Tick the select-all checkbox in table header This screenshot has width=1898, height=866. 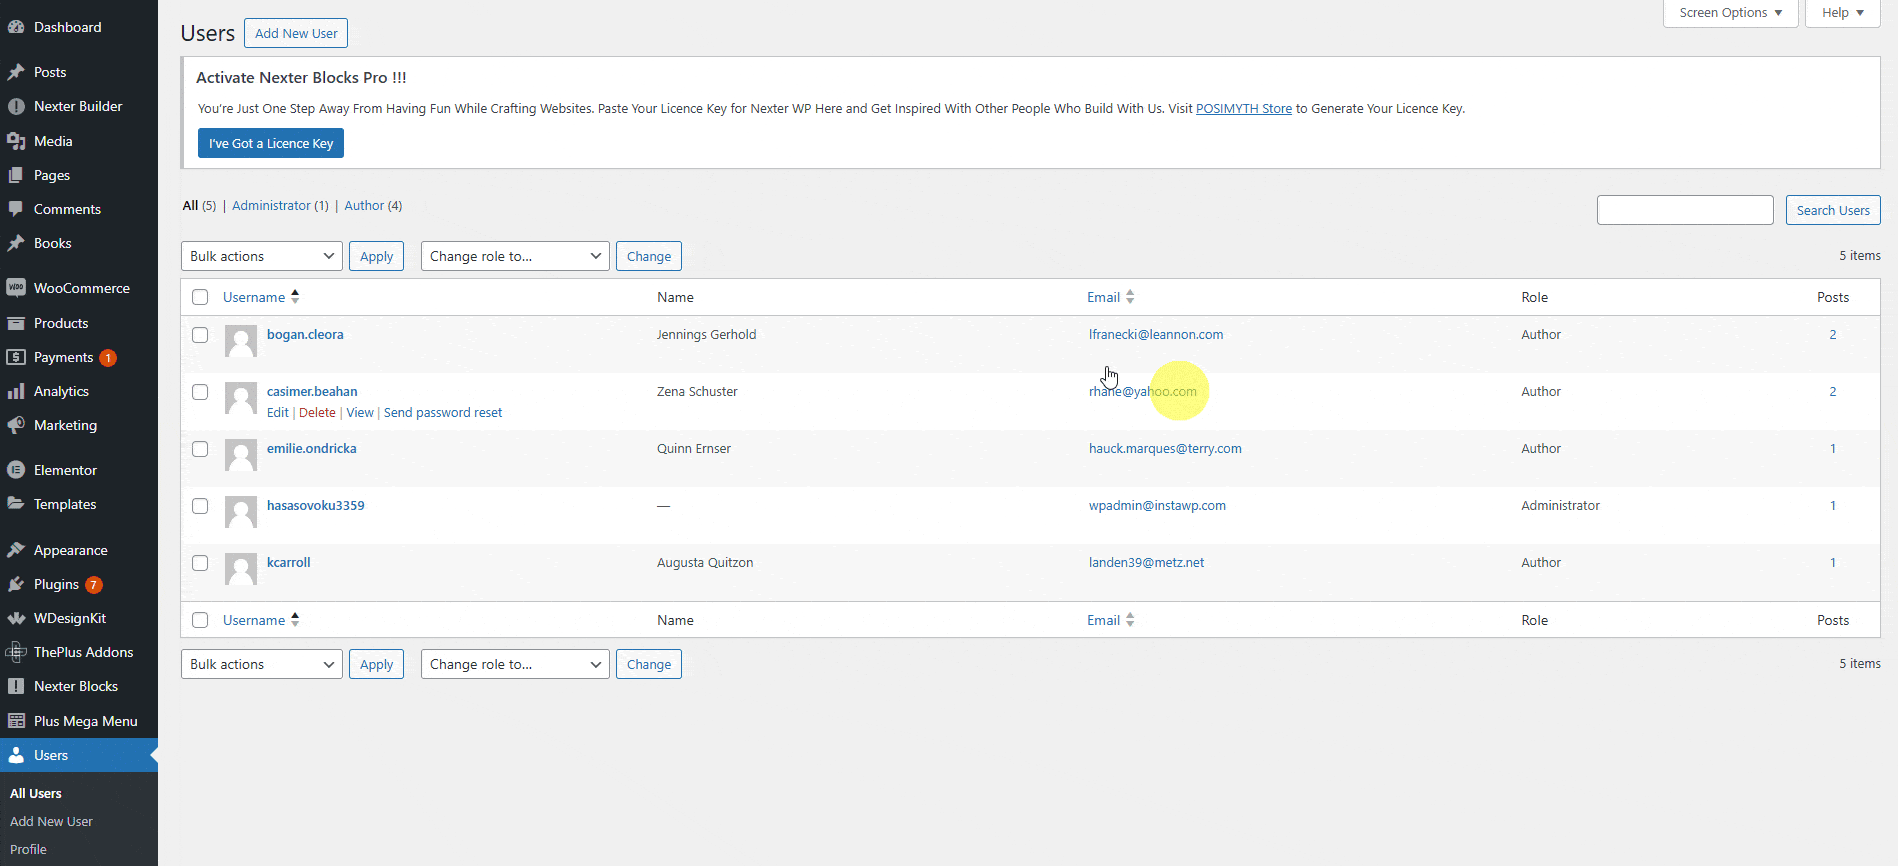pos(200,297)
